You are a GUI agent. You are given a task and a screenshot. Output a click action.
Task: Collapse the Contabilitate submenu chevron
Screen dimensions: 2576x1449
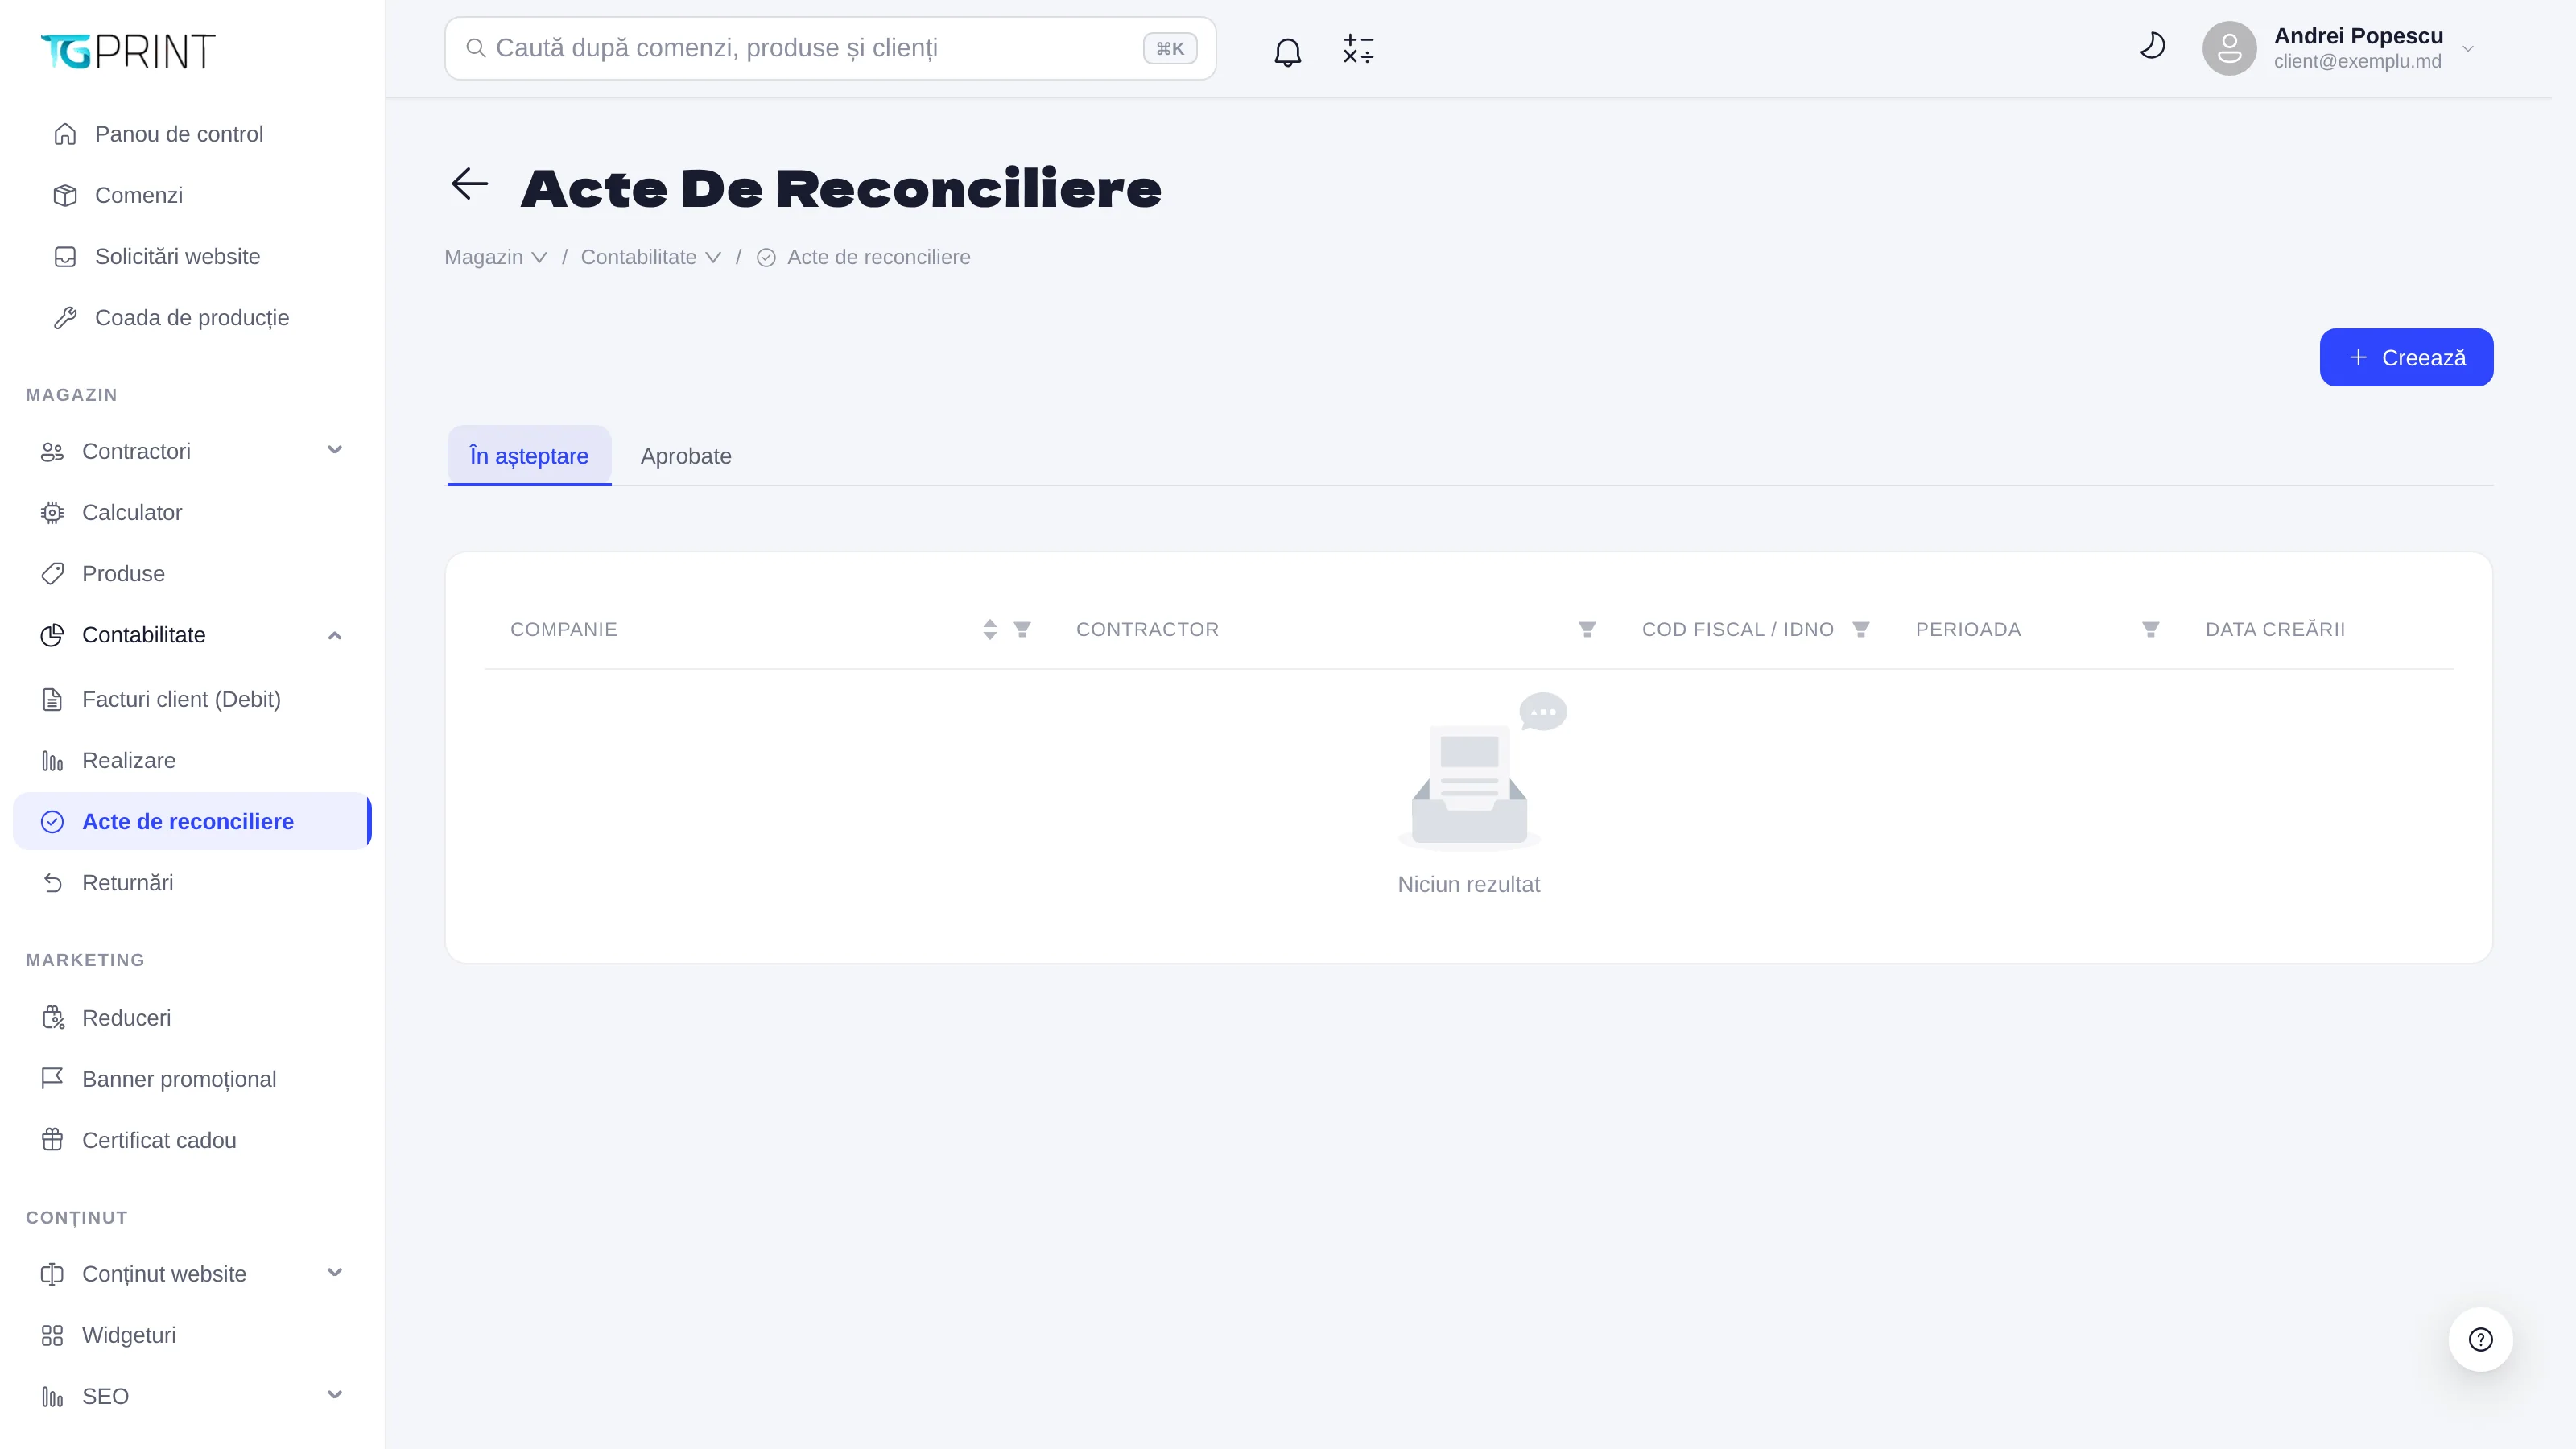335,635
